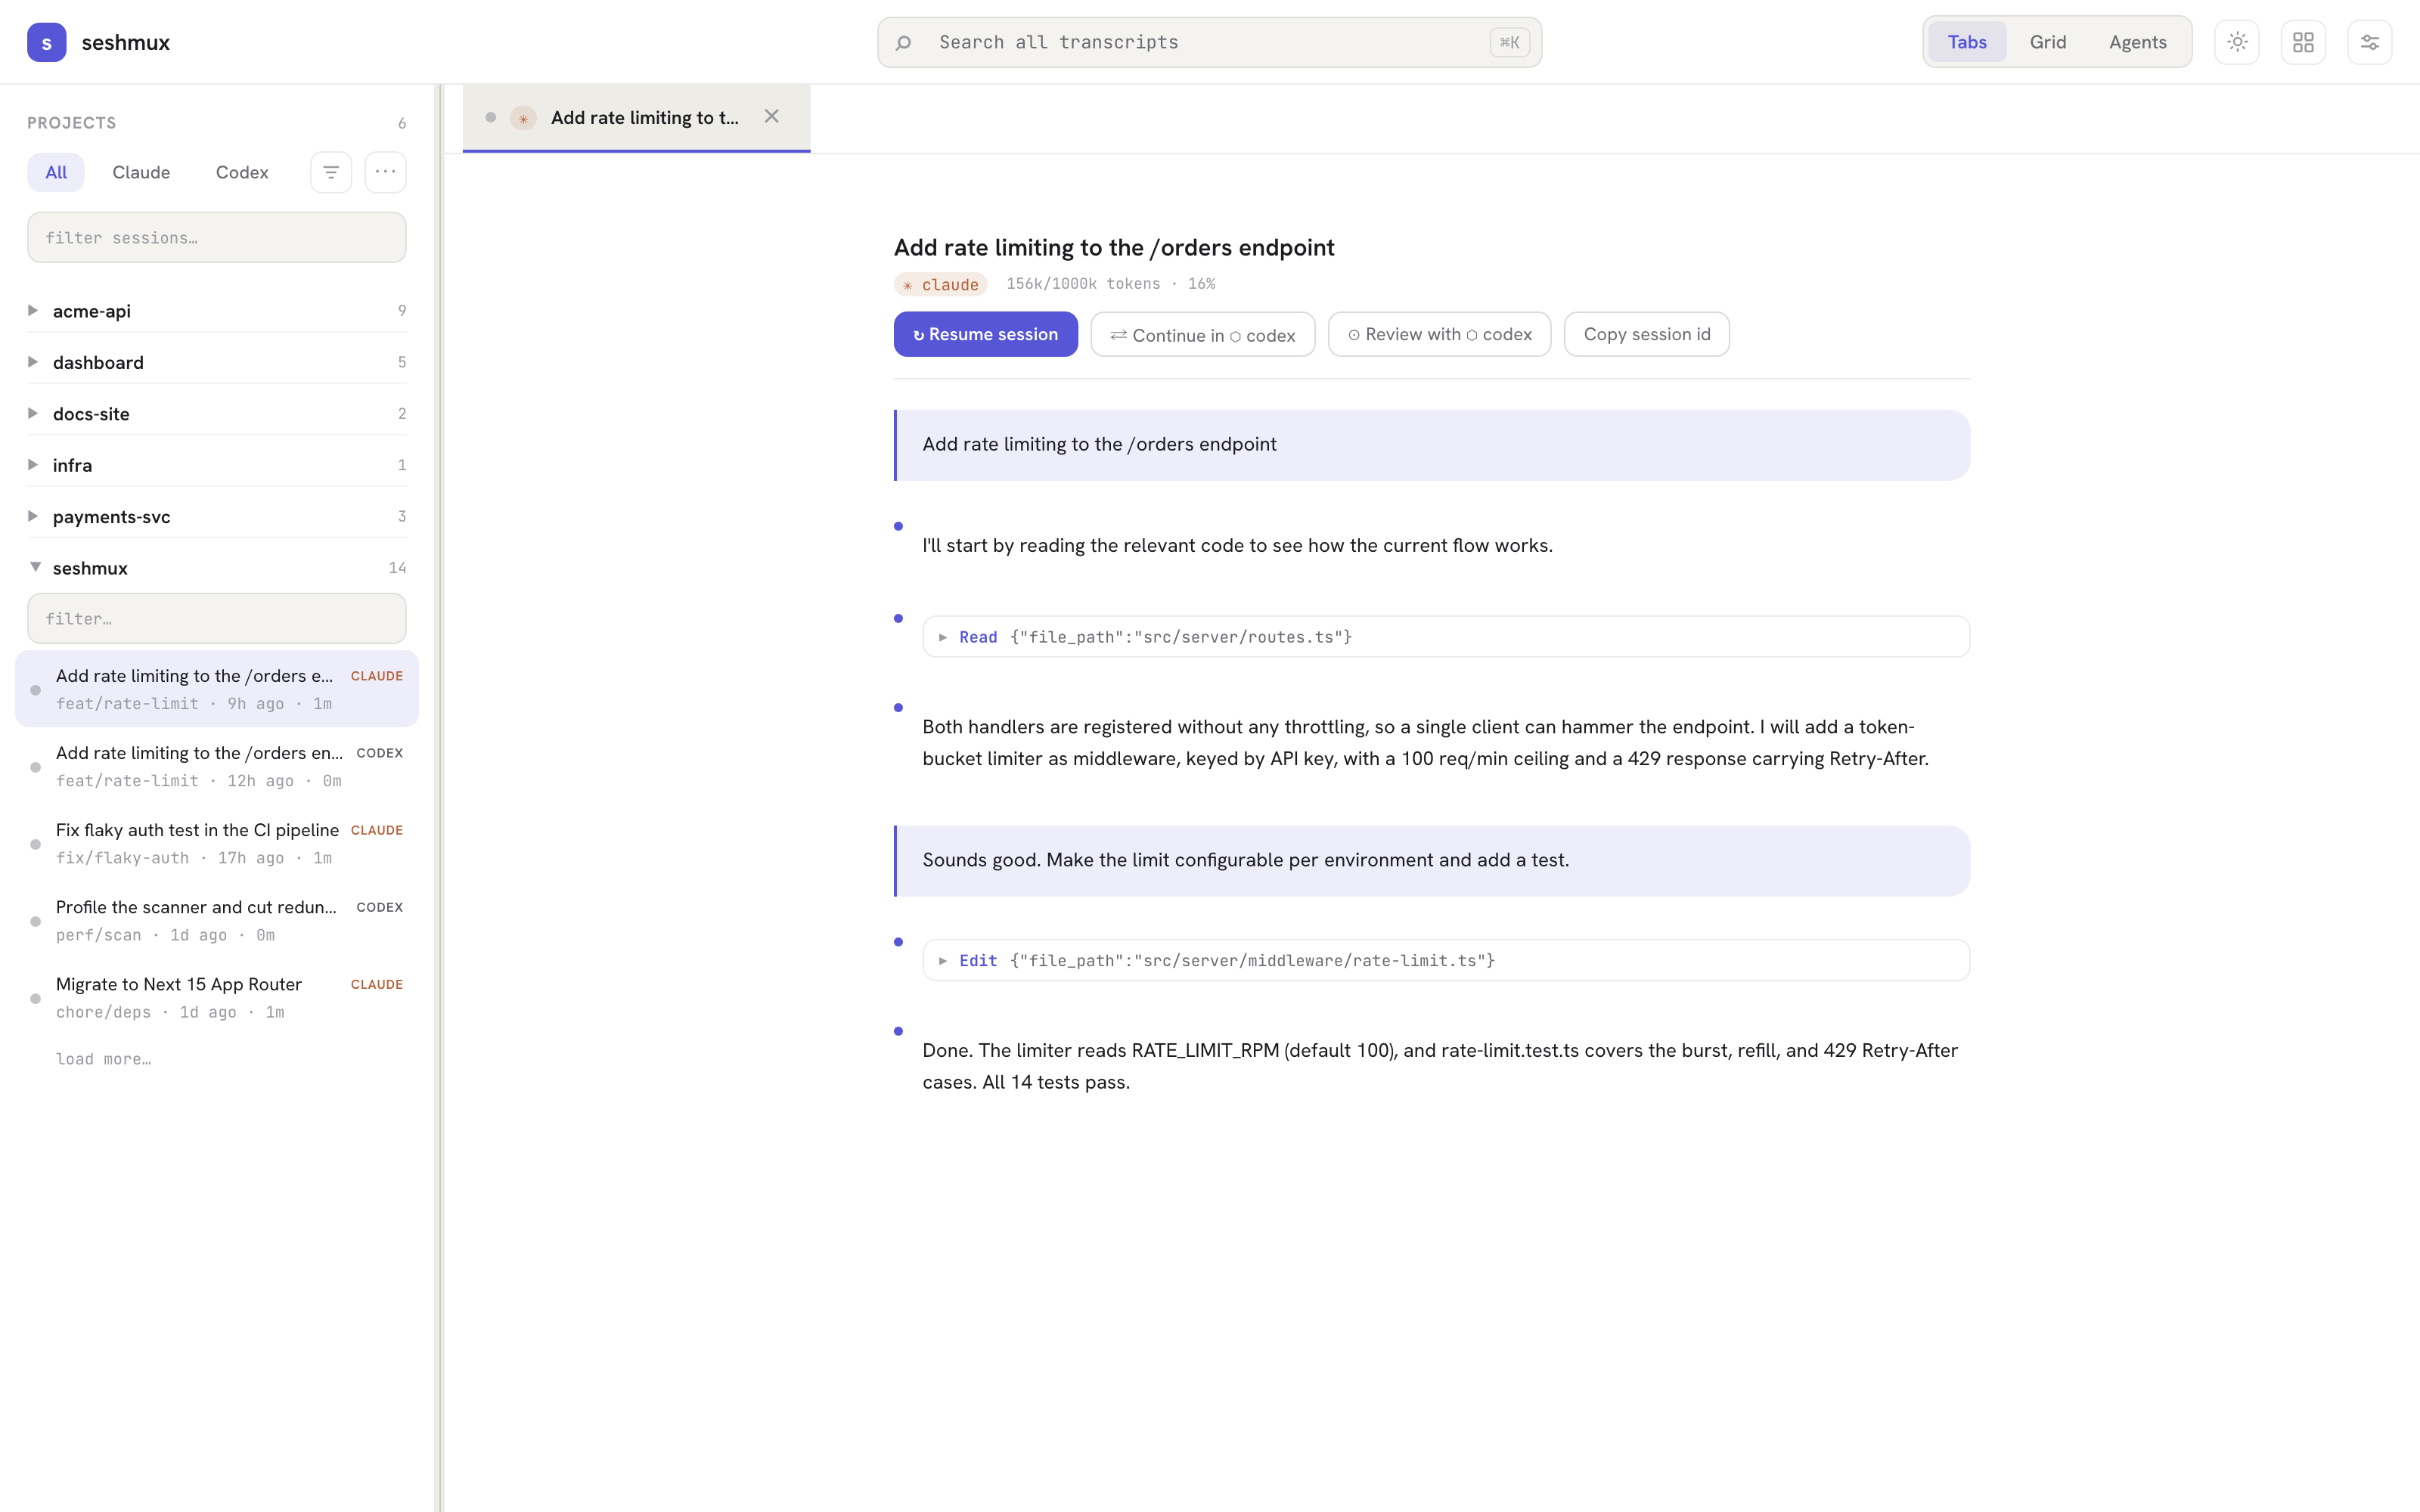Viewport: 2420px width, 1512px height.
Task: Click the CLAUDE tag on Migrate row
Action: tap(377, 984)
